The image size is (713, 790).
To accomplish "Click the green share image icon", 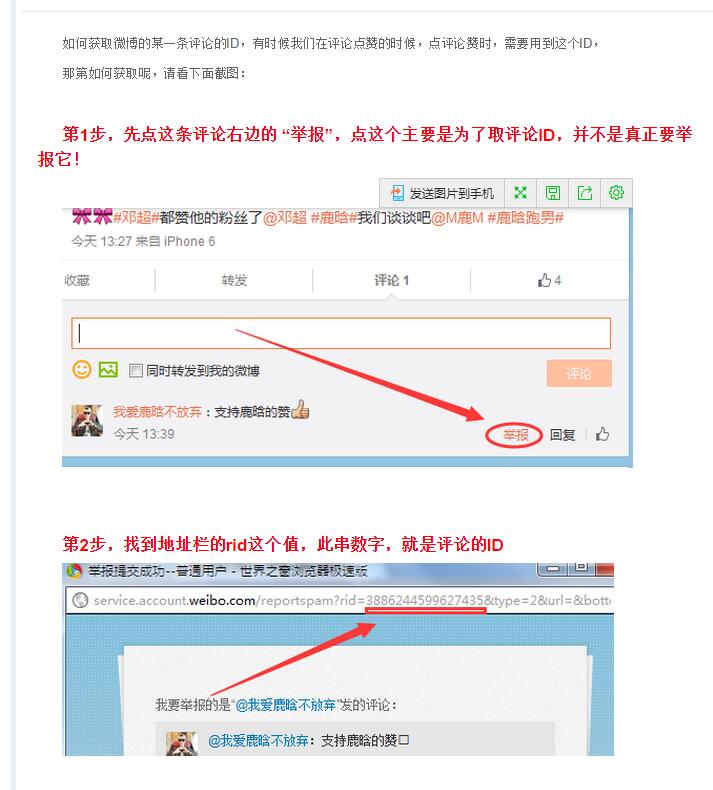I will coord(585,193).
